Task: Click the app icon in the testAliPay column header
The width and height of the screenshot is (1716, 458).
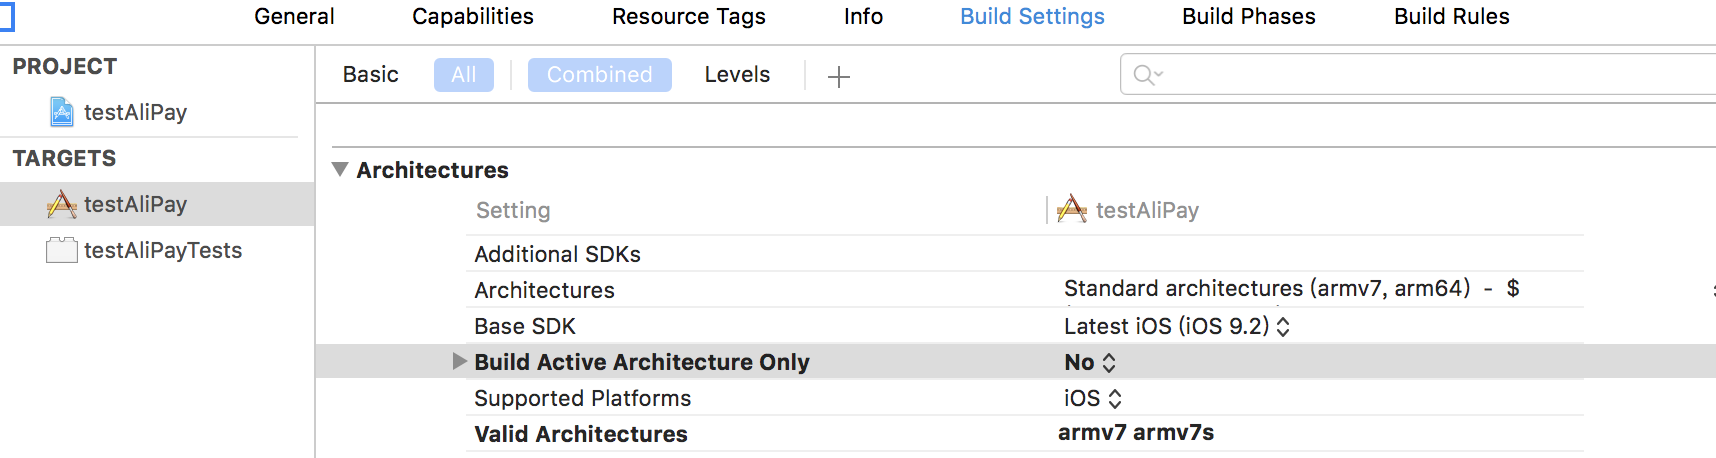Action: coord(1072,210)
